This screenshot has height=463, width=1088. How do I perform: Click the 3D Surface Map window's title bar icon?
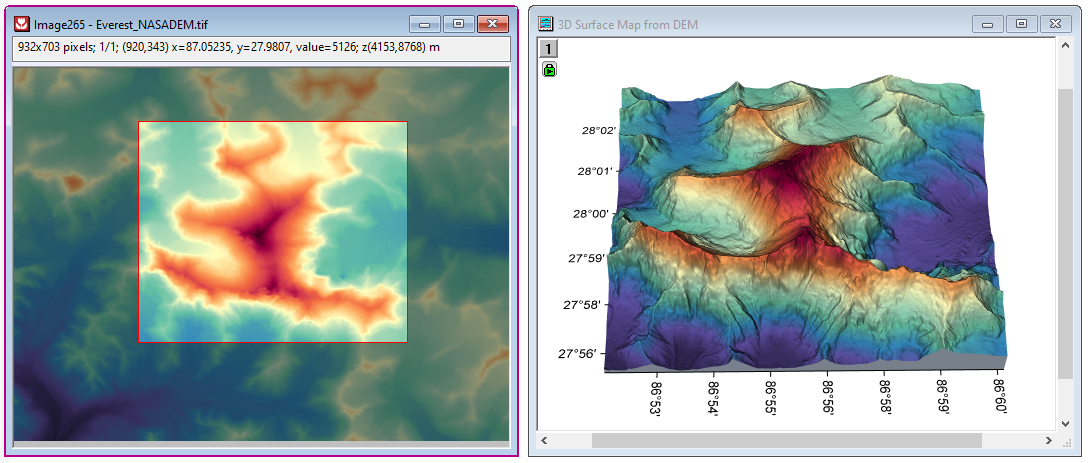click(x=545, y=23)
